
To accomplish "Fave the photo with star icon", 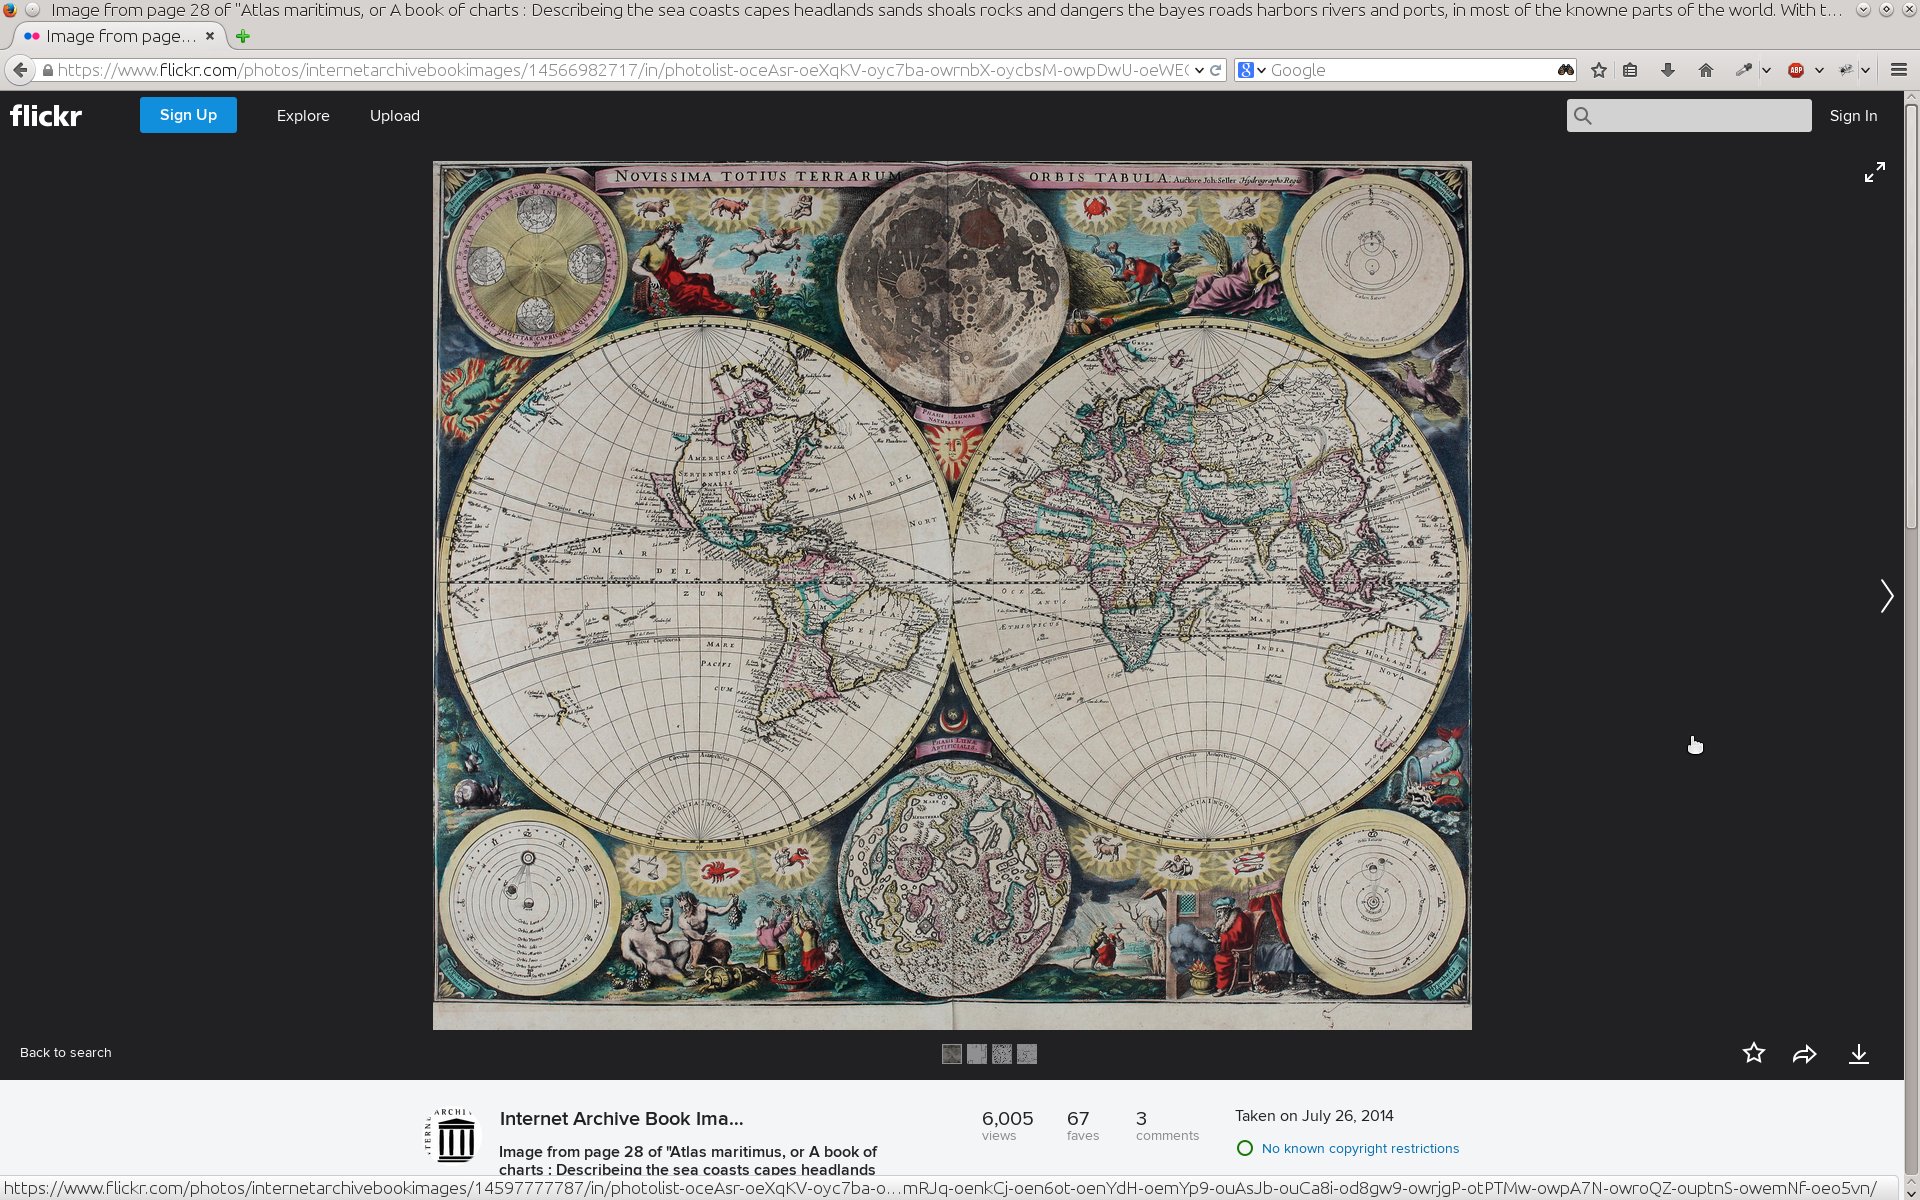I will tap(1754, 1053).
